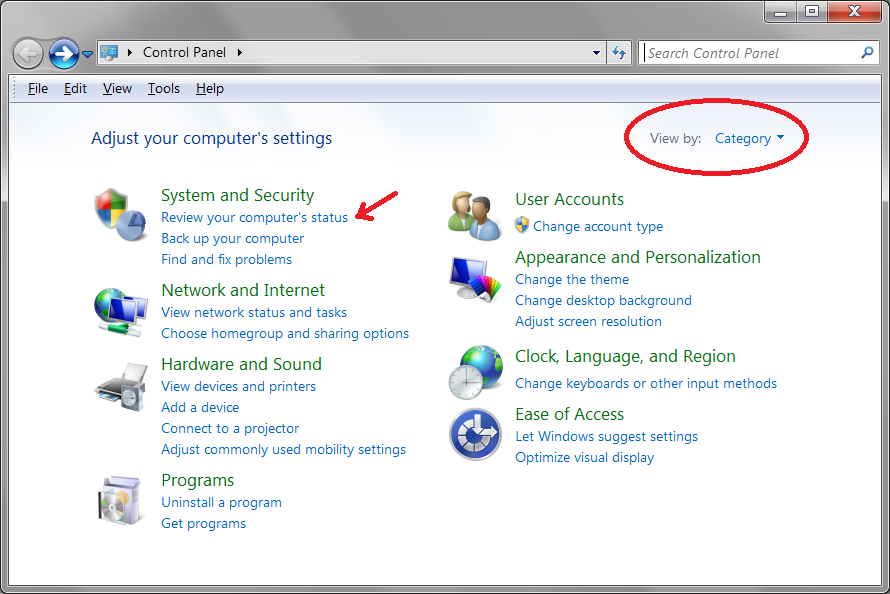890x594 pixels.
Task: Open Review your computer's status
Action: click(254, 217)
